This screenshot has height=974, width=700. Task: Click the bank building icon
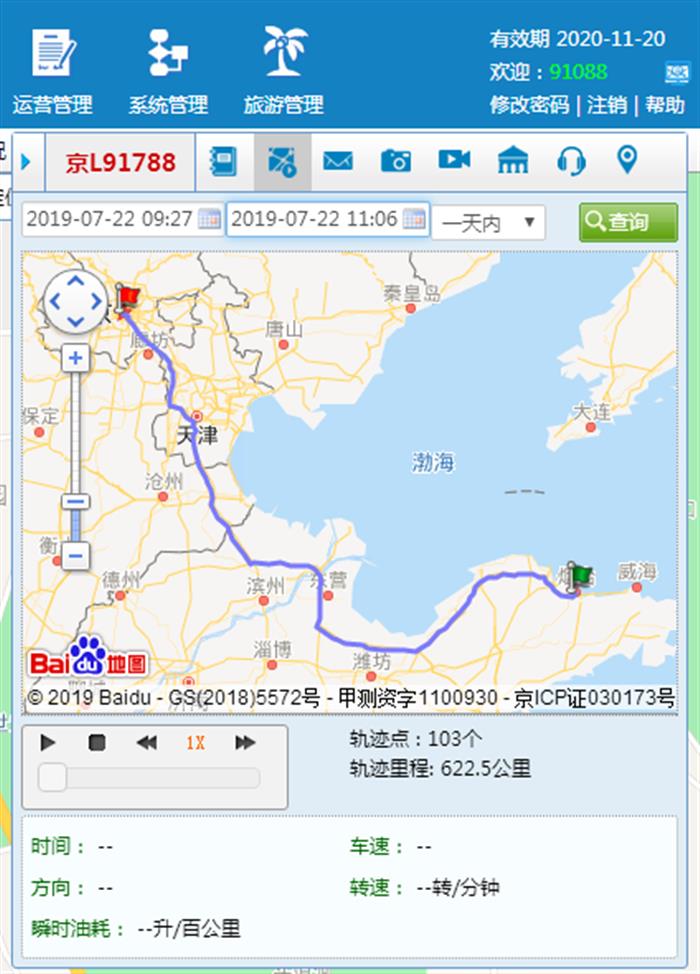click(513, 160)
